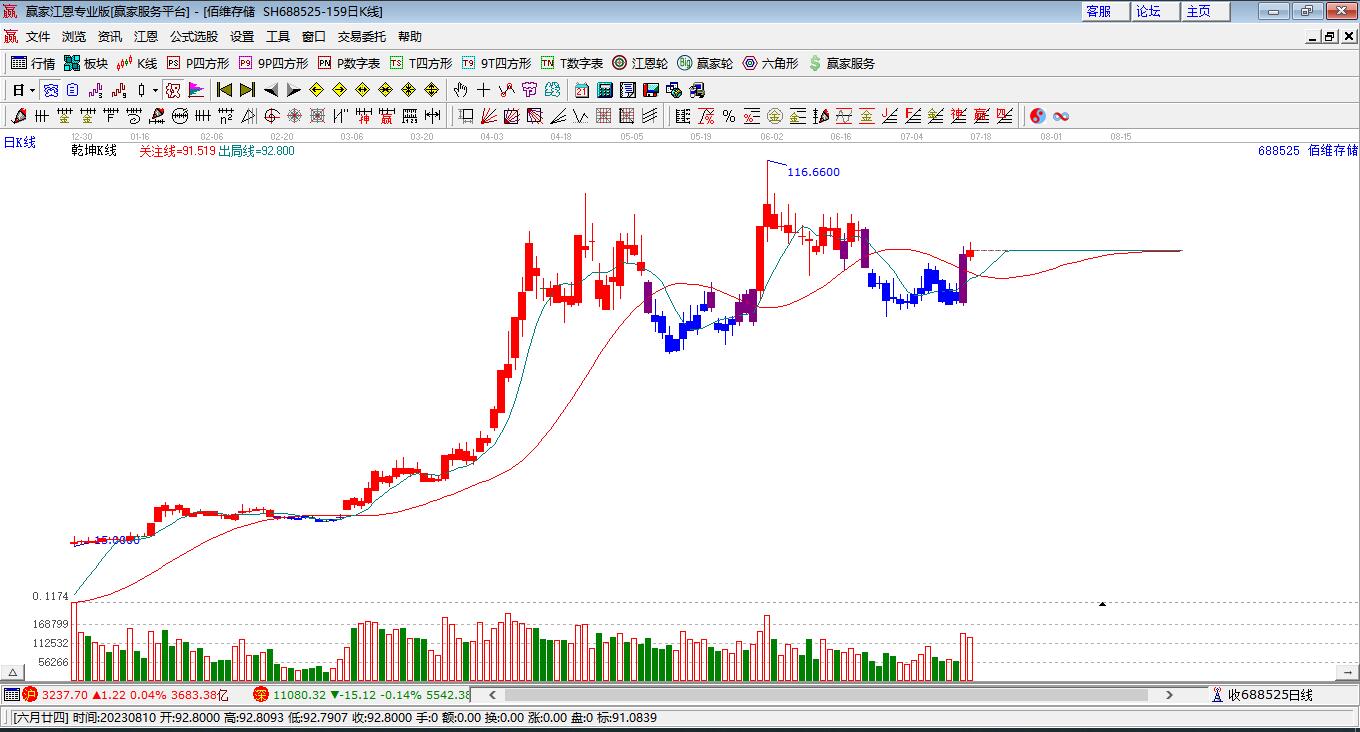This screenshot has width=1360, height=732.
Task: Jump to first bar icon
Action: pyautogui.click(x=225, y=90)
